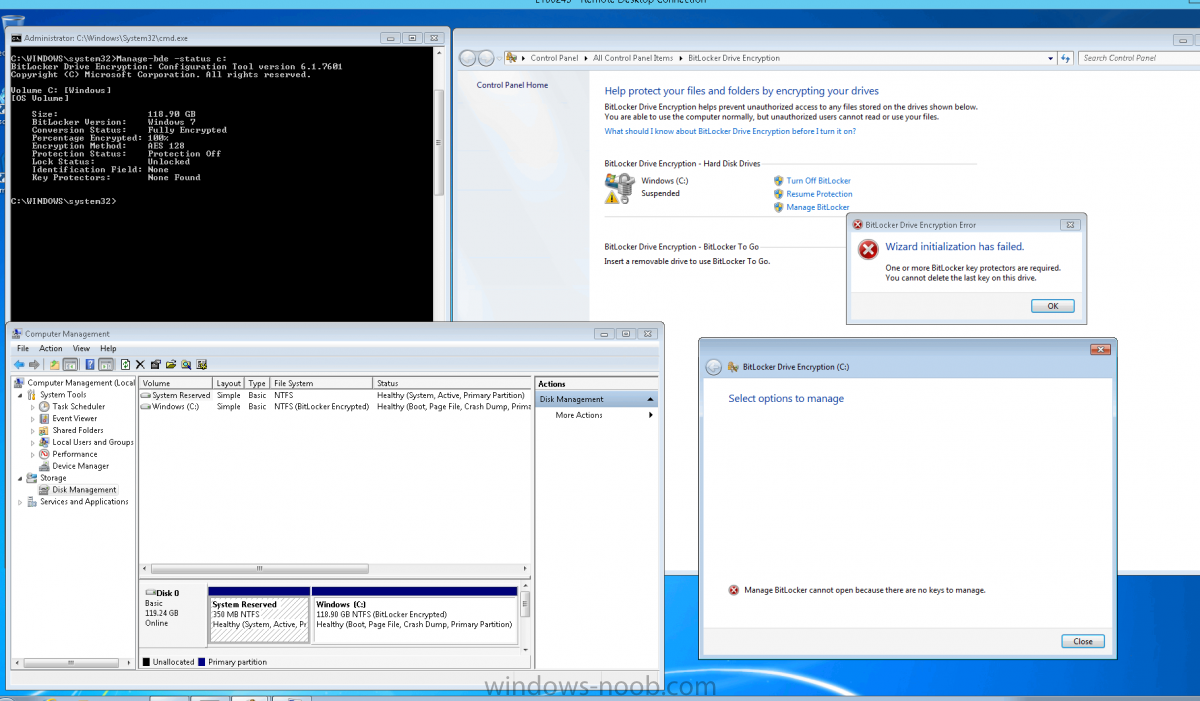Click 'All Control Panel Items' in breadcrumb

[633, 58]
